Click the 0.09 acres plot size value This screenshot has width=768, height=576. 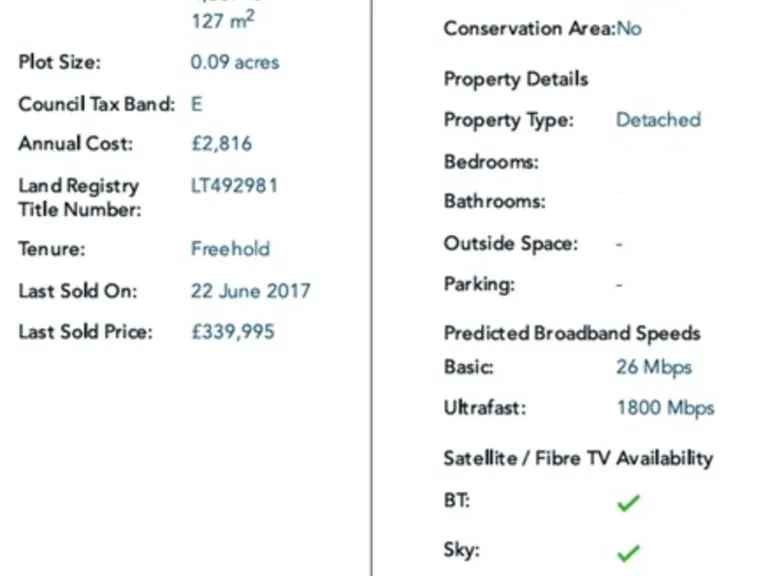[x=235, y=62]
